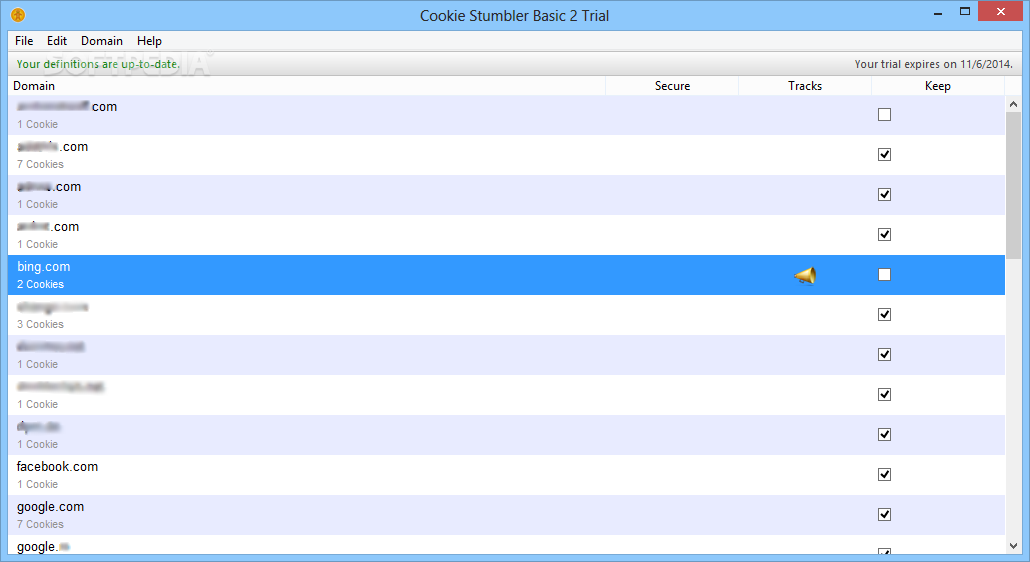Minimize the Cookie Stumbler window
This screenshot has height=562, width=1030.
pyautogui.click(x=938, y=12)
